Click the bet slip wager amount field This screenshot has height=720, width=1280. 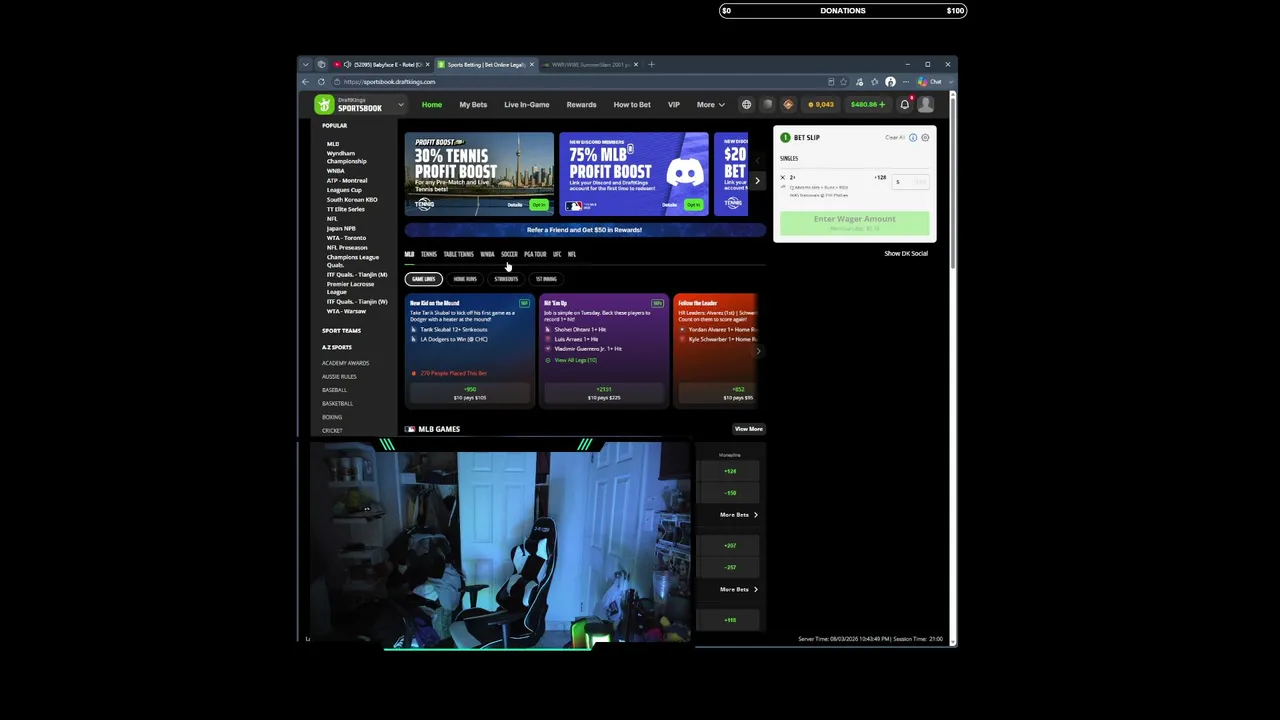click(x=910, y=182)
